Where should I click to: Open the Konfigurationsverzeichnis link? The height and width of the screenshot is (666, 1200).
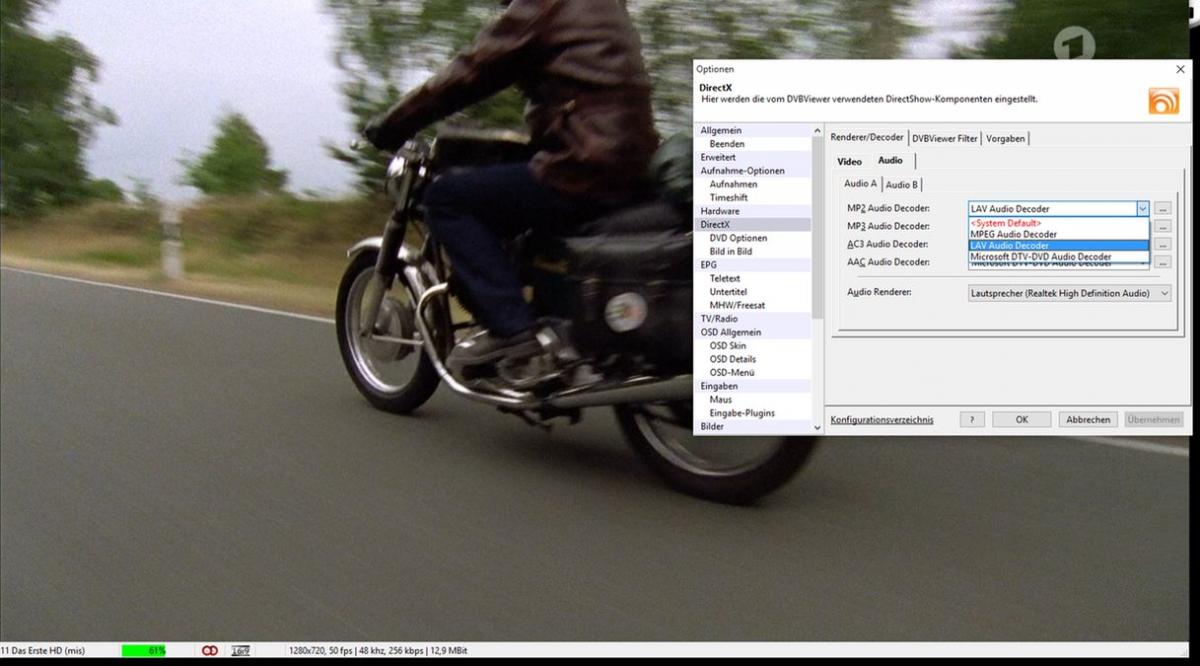click(x=882, y=420)
